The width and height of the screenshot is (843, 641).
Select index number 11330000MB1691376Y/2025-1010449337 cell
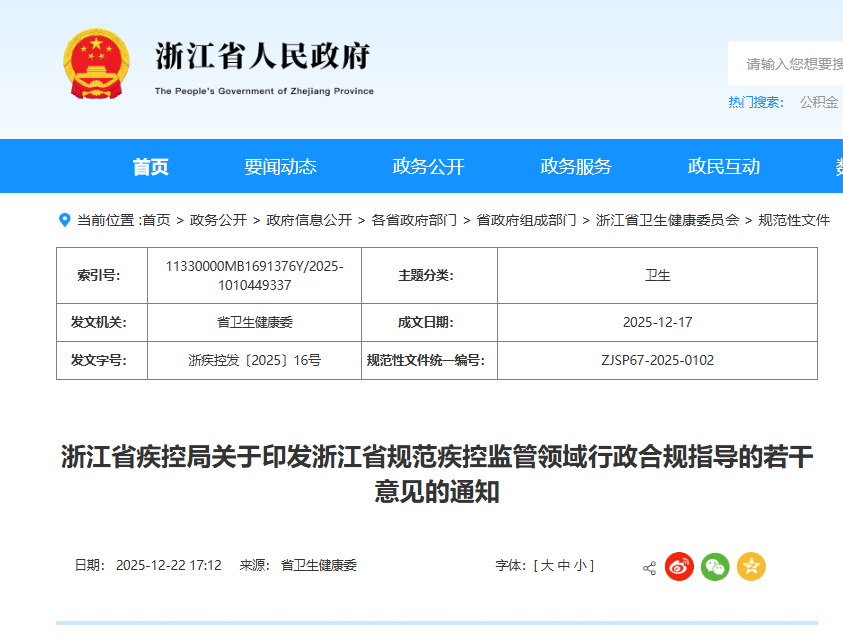(254, 275)
